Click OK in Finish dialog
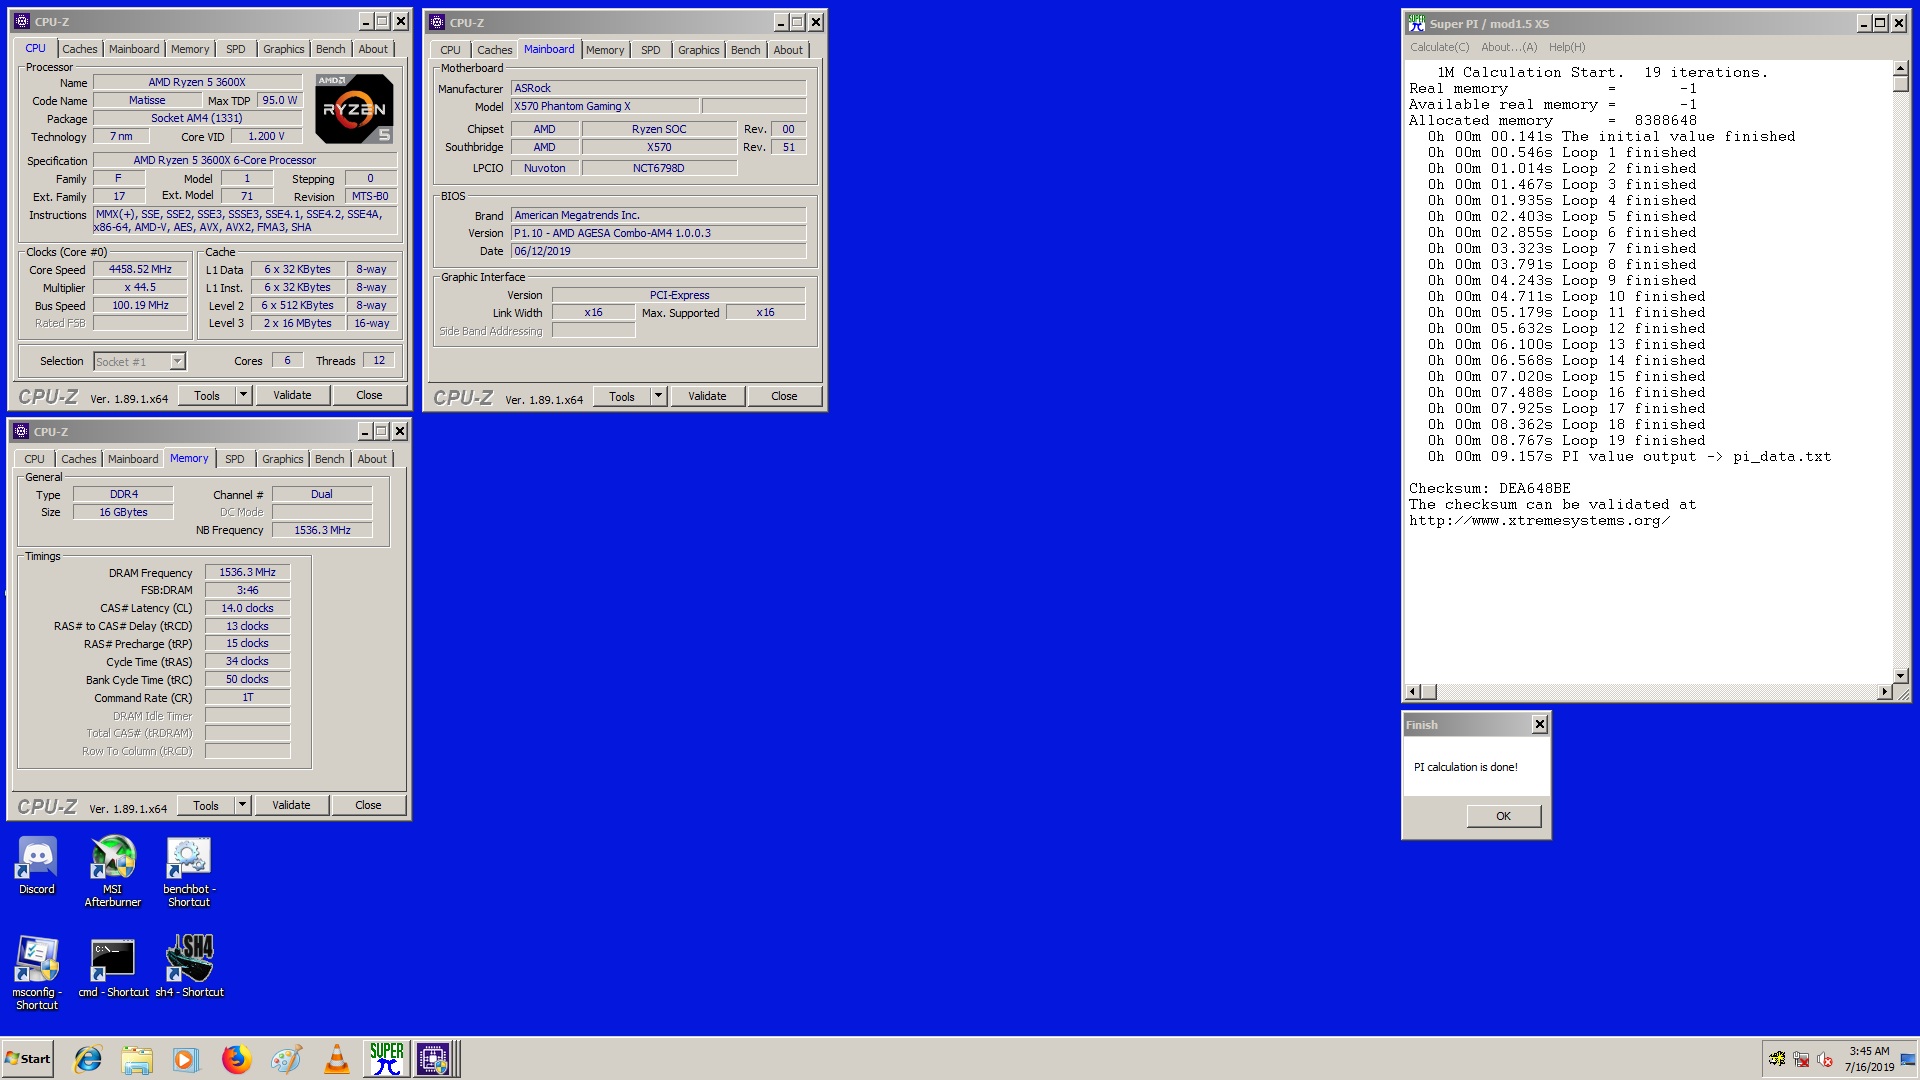 [x=1503, y=816]
